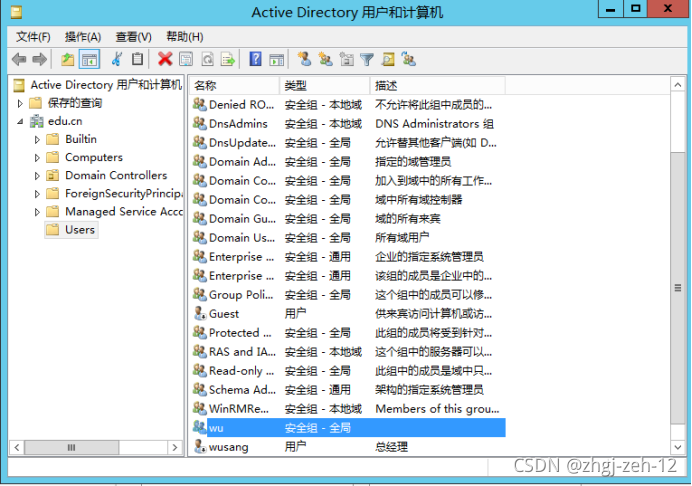The width and height of the screenshot is (692, 486).
Task: Select the Domain Ad... group row
Action: click(x=347, y=162)
